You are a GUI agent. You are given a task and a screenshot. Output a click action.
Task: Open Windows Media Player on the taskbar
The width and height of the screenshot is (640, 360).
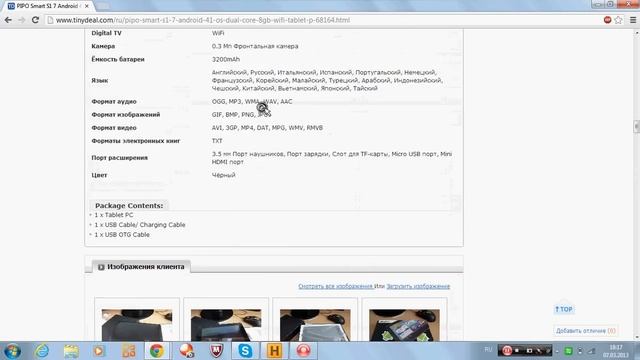[x=99, y=351]
